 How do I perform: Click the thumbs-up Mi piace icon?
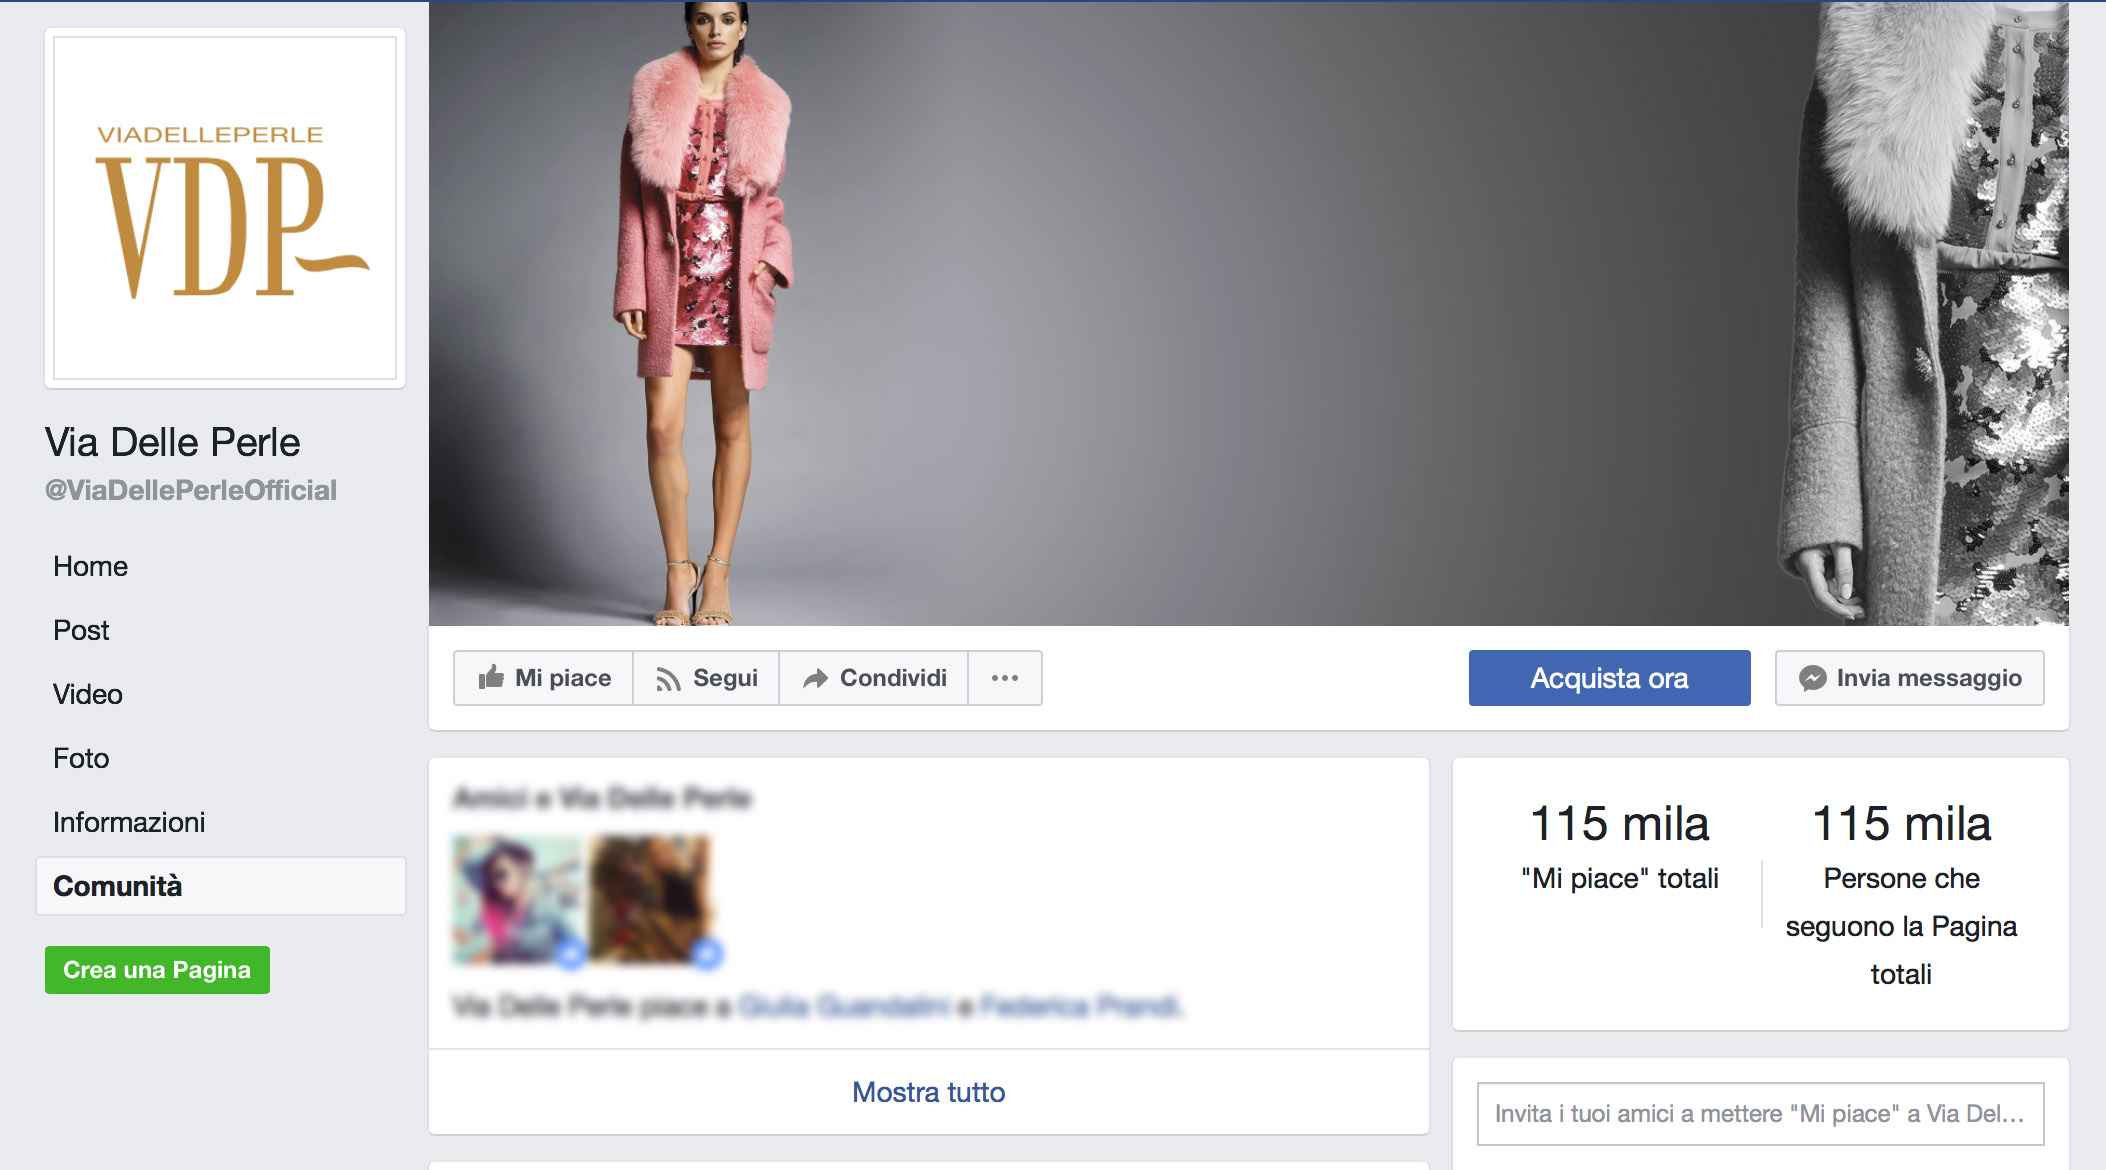point(491,678)
